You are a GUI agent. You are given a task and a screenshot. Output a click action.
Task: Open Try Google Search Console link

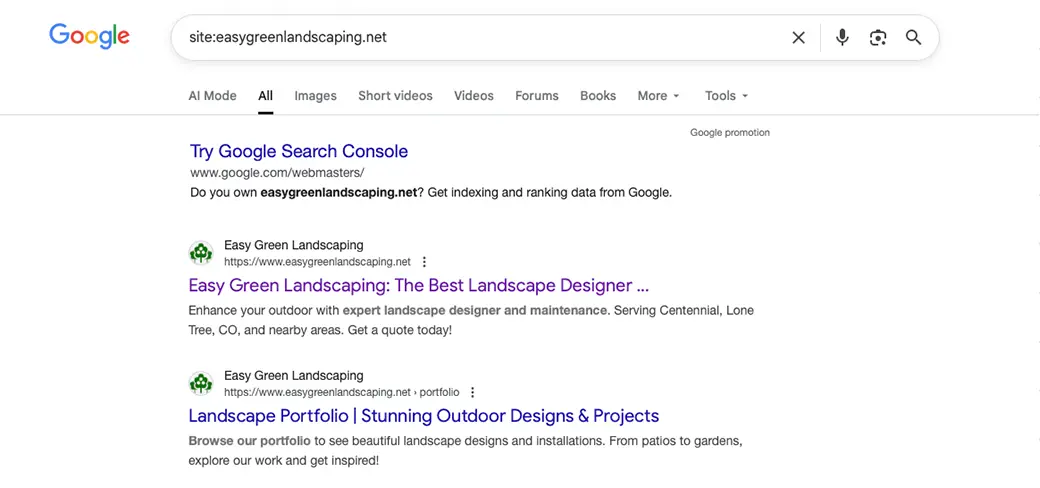pos(299,152)
